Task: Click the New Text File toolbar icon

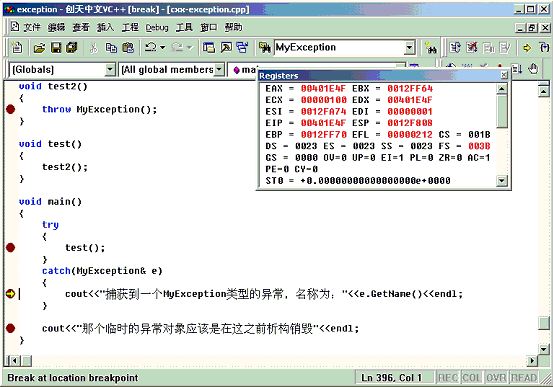Action: (x=17, y=47)
